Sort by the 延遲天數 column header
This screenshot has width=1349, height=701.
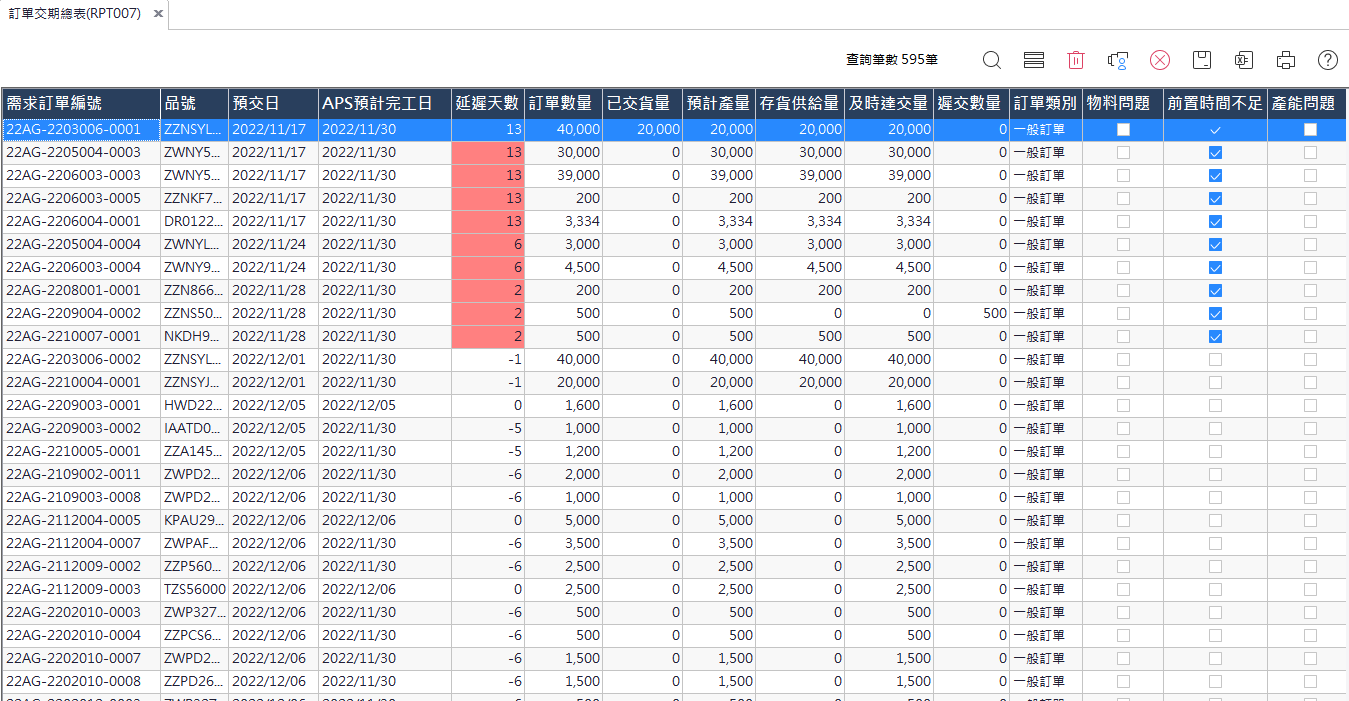click(x=488, y=103)
